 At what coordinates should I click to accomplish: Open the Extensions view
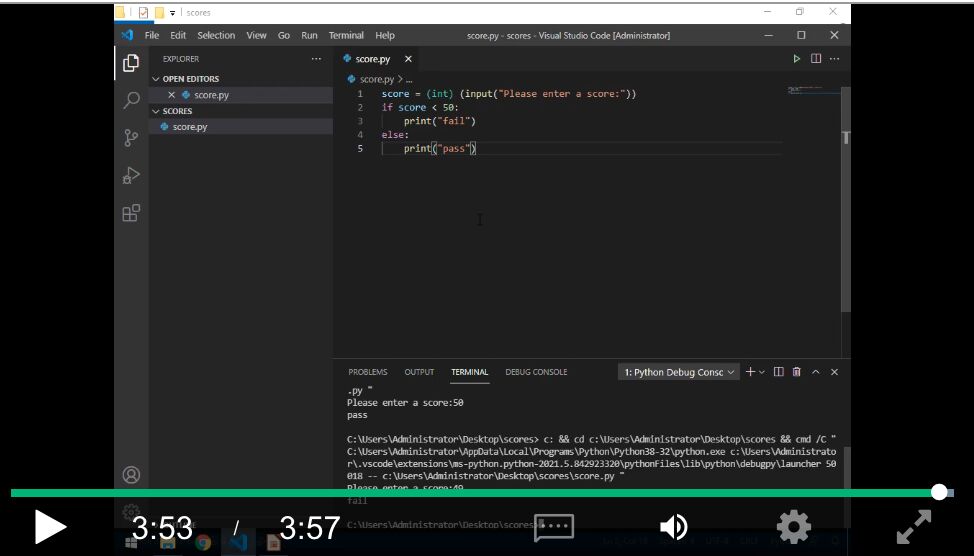click(131, 213)
